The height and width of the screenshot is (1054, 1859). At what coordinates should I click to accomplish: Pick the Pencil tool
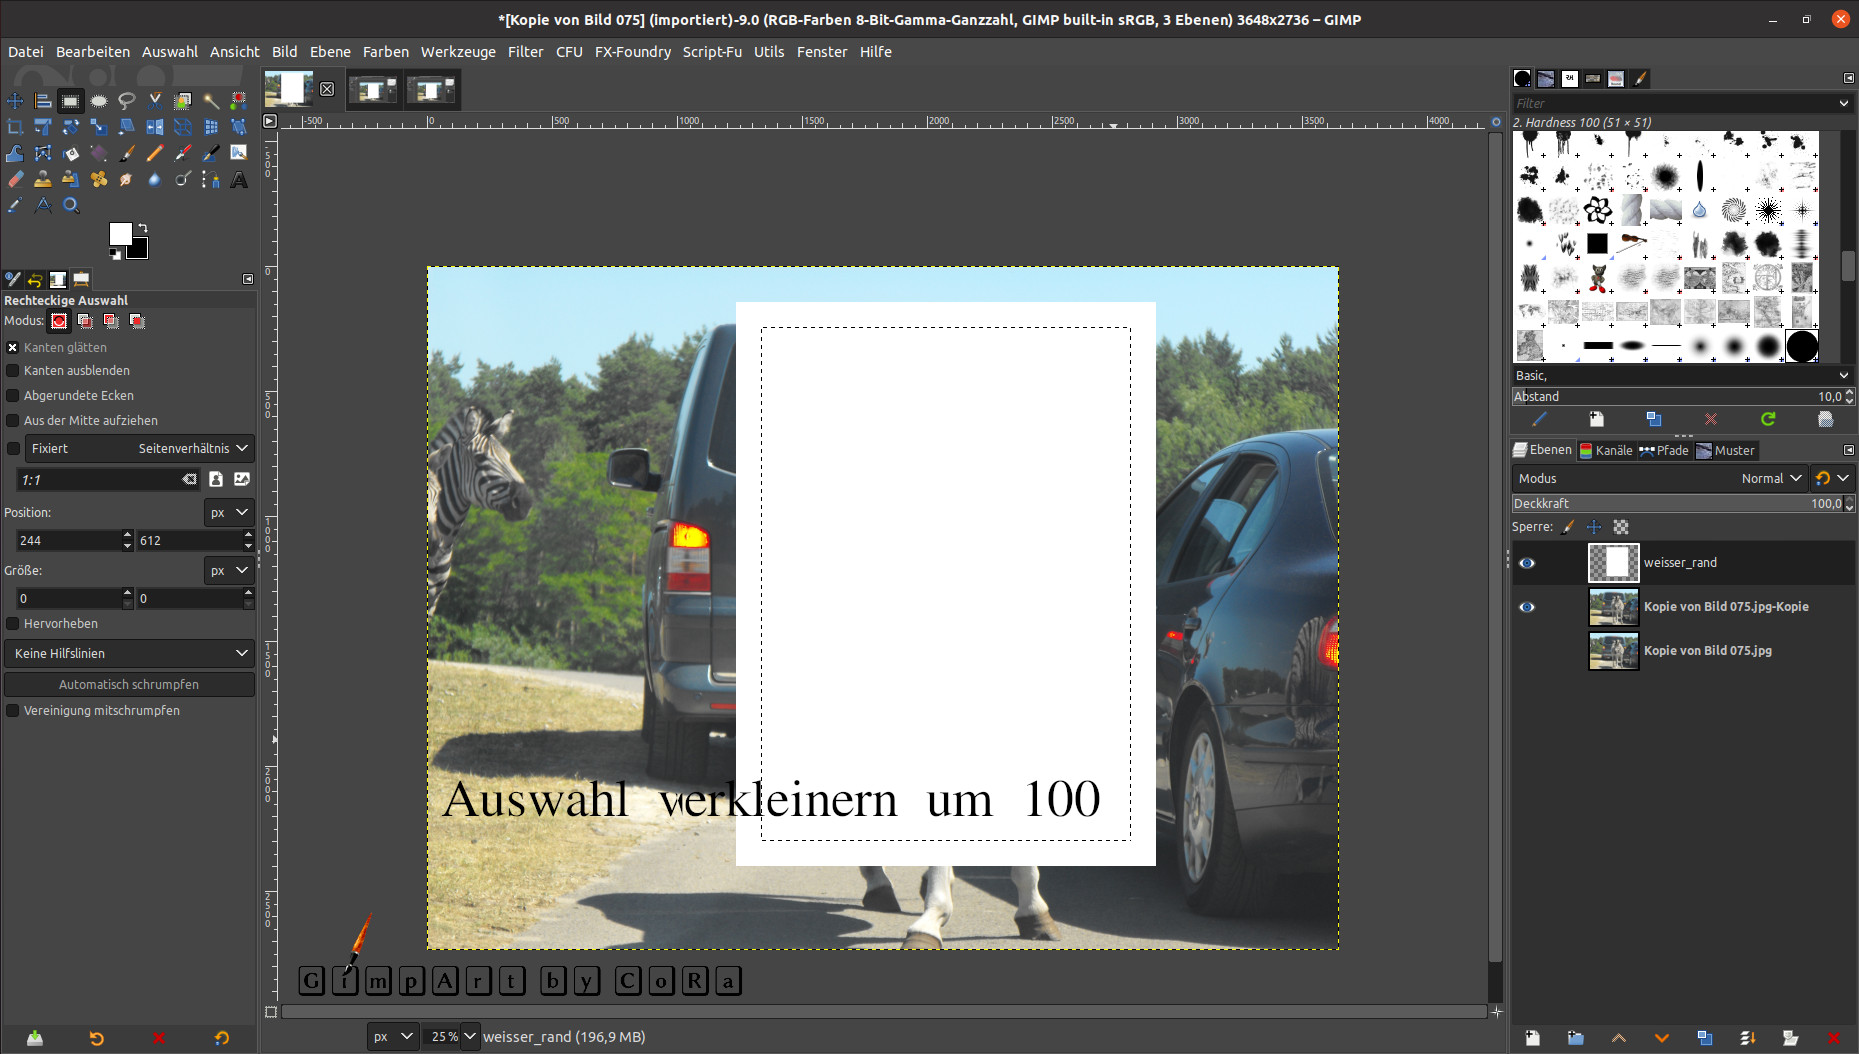click(x=155, y=153)
